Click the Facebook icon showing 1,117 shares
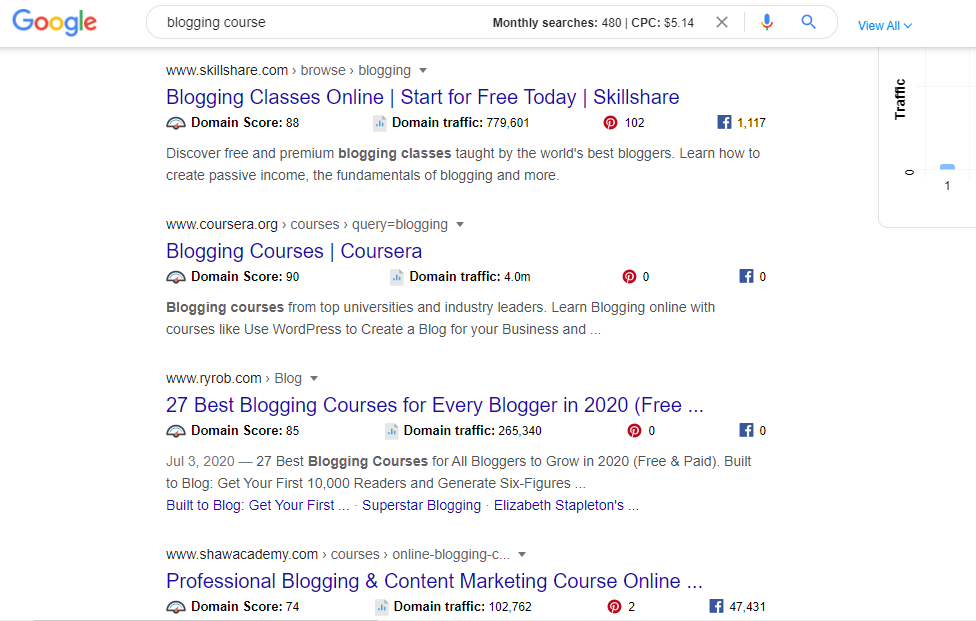 coord(724,122)
